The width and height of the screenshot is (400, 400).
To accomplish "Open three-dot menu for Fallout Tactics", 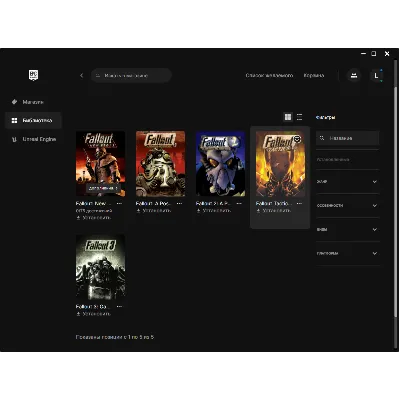I will tap(299, 203).
